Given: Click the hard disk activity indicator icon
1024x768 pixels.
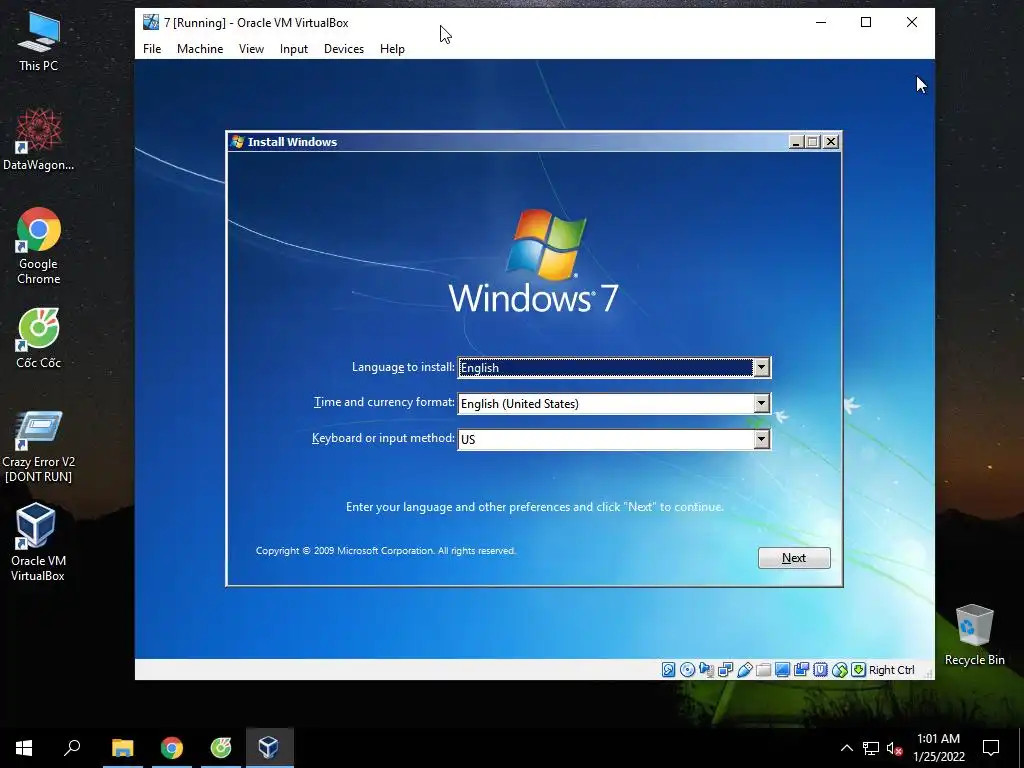Looking at the screenshot, I should tap(668, 669).
